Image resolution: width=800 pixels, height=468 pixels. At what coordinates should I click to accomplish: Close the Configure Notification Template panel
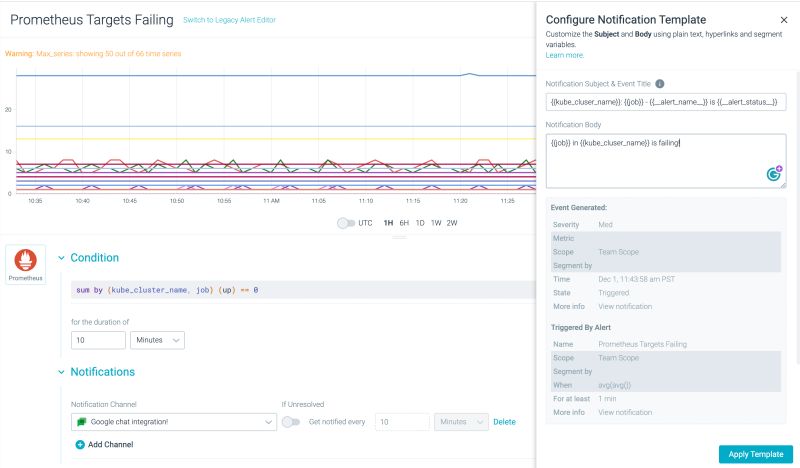pyautogui.click(x=784, y=20)
